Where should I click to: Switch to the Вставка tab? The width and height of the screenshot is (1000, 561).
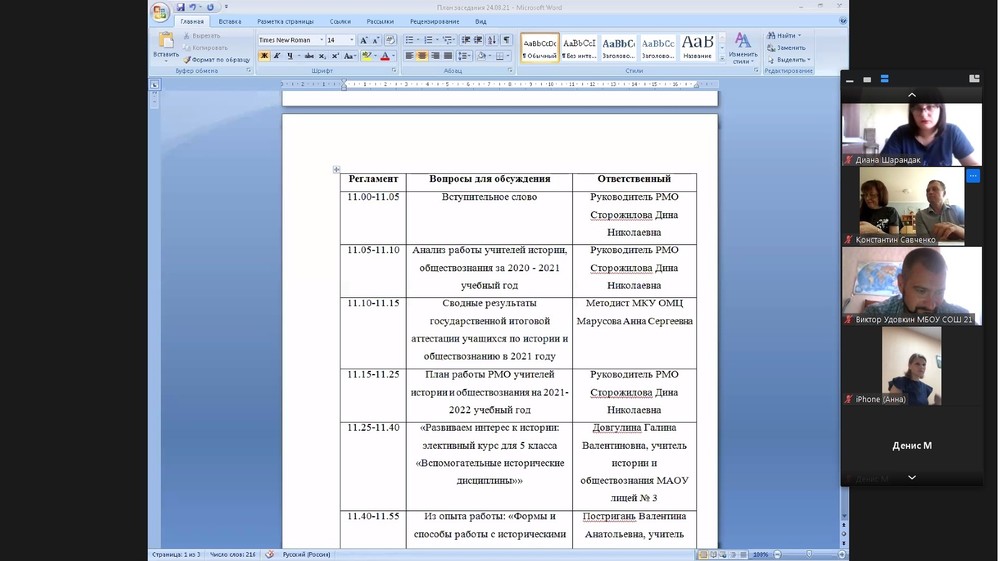[x=230, y=21]
